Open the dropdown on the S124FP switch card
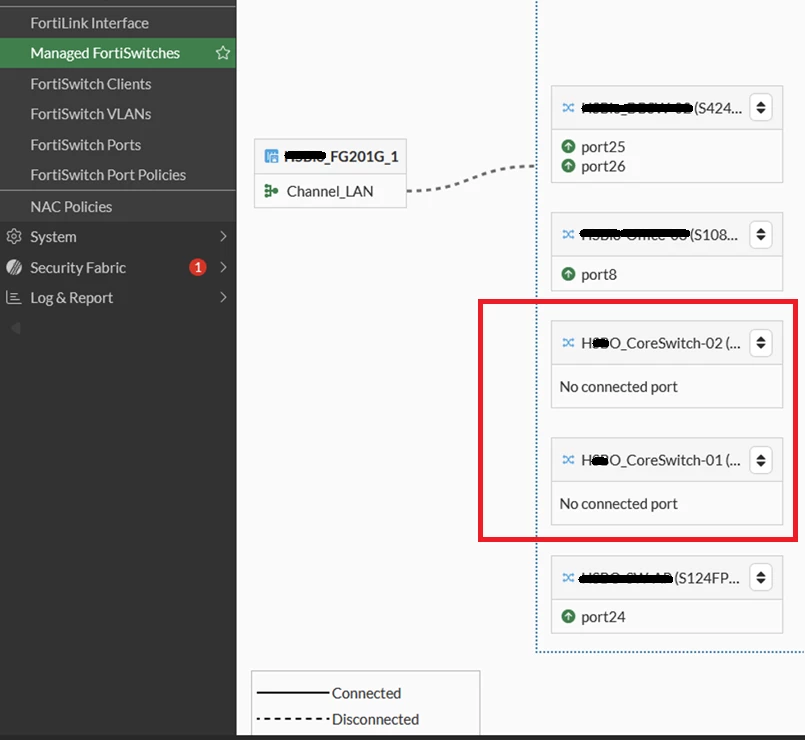The image size is (805, 740). coord(761,577)
